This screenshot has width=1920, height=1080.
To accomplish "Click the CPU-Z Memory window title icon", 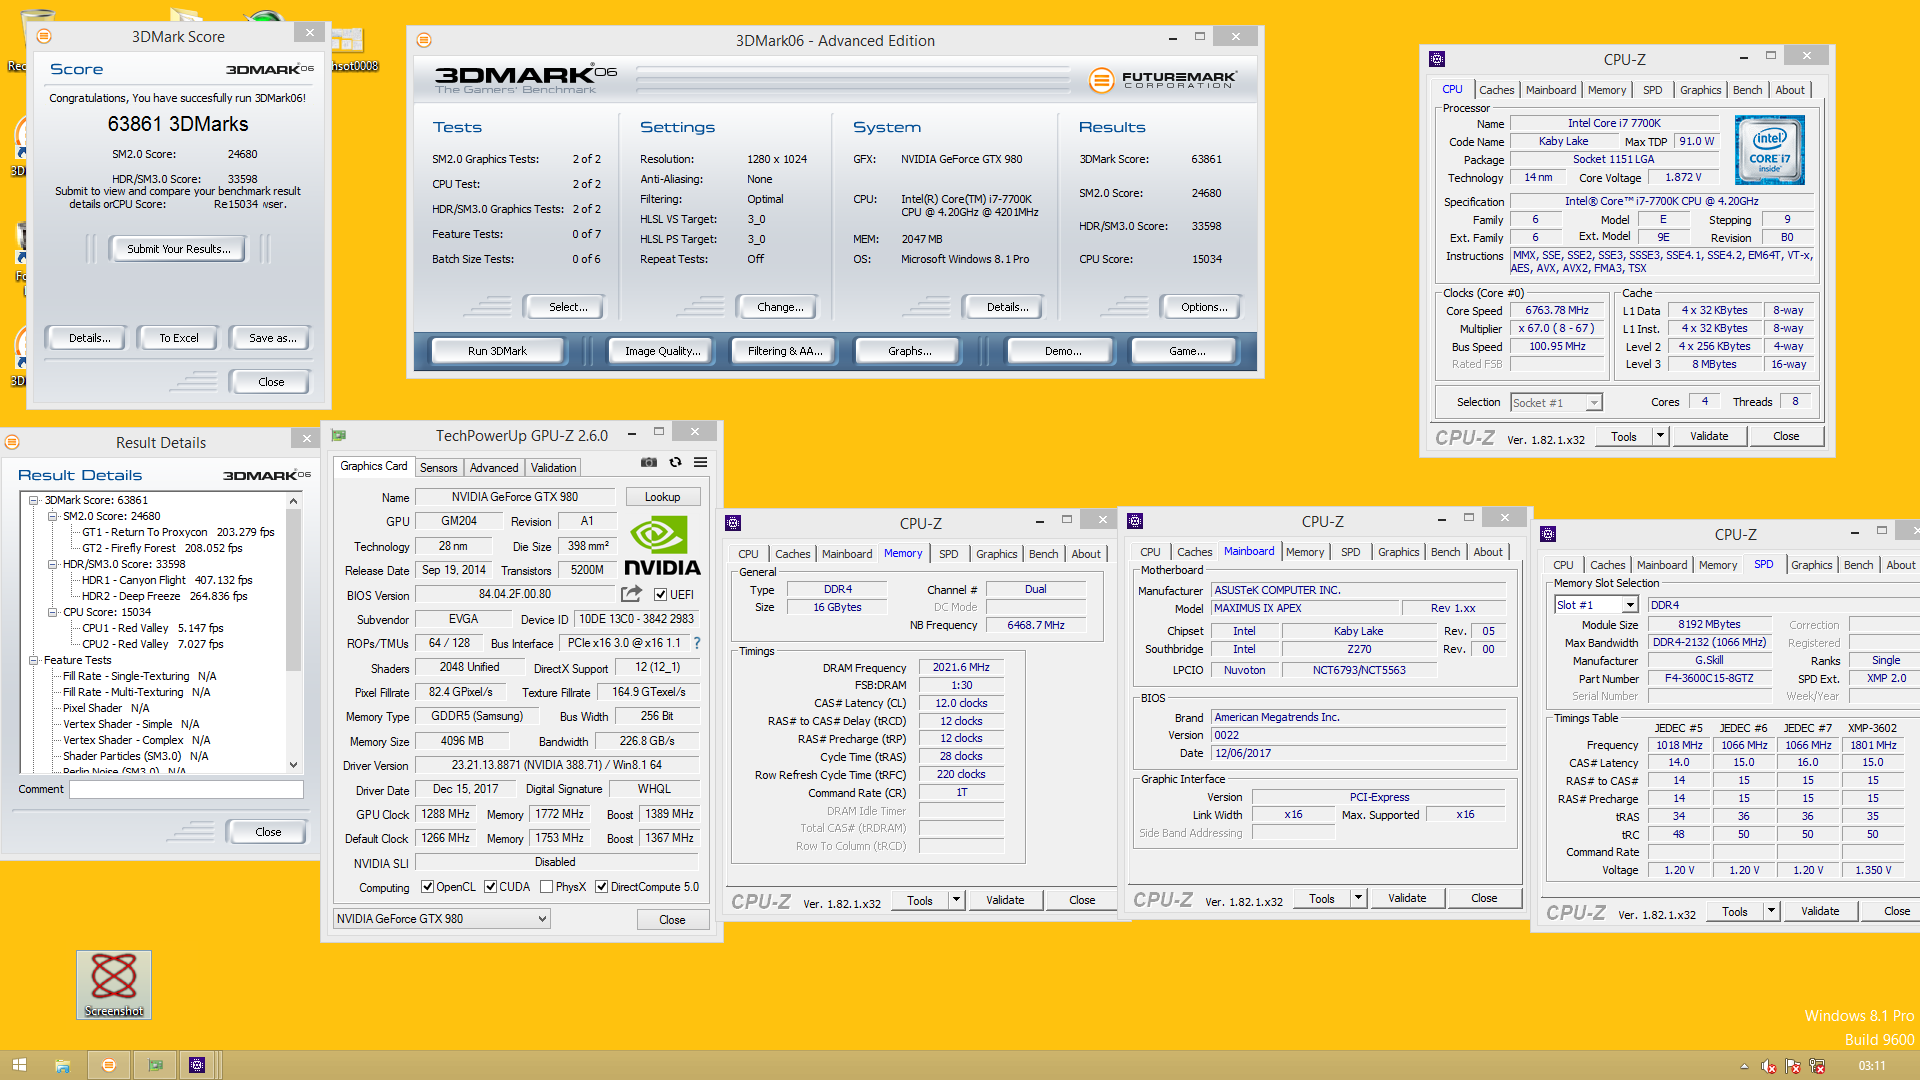I will pyautogui.click(x=733, y=523).
